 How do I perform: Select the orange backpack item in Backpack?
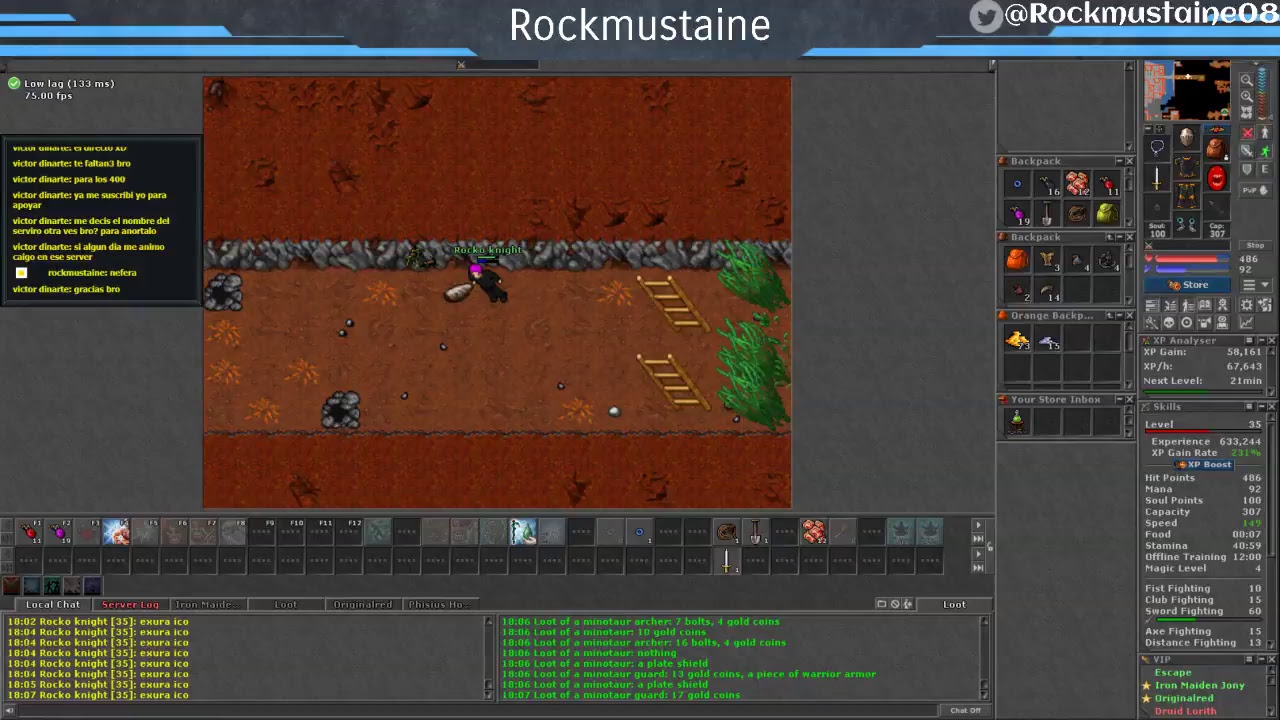click(1017, 260)
